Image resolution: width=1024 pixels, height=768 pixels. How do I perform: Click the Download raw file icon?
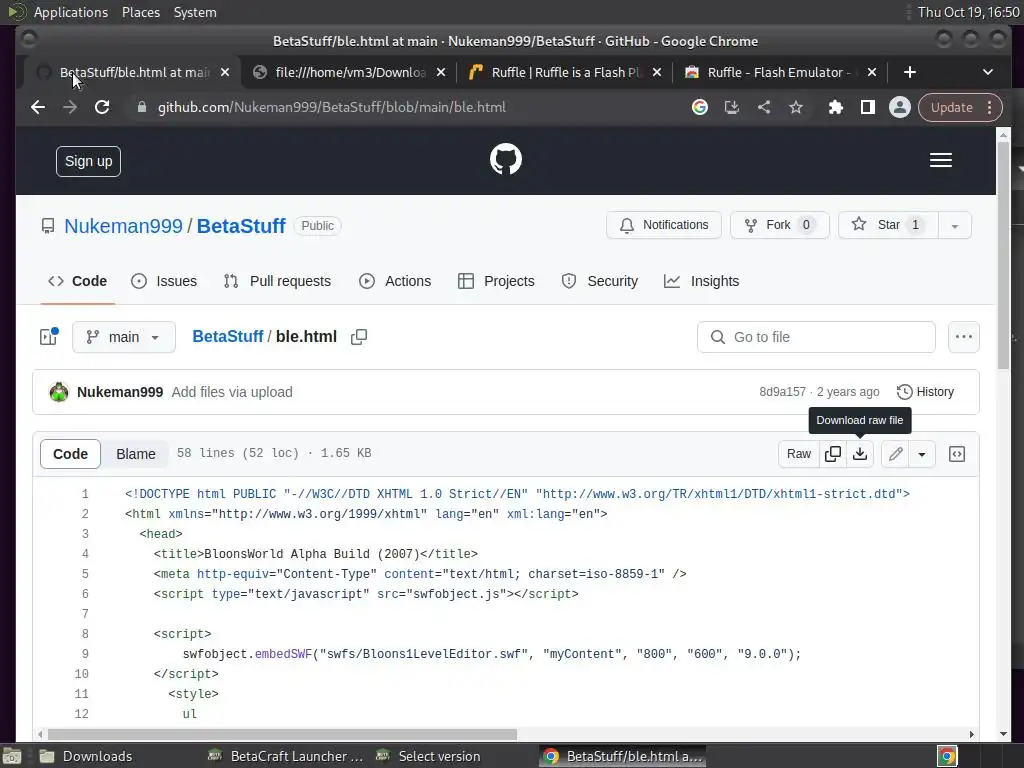[x=860, y=454]
